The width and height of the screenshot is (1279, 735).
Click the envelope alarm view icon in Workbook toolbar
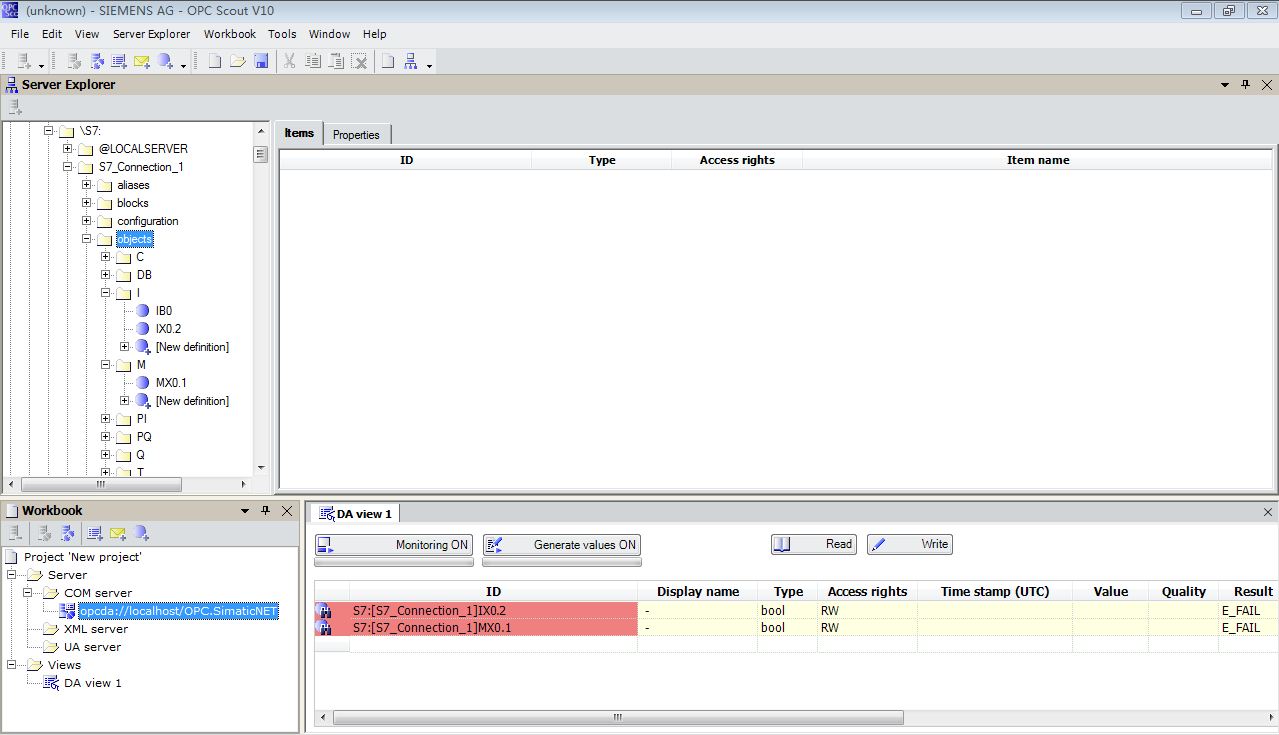tap(118, 533)
